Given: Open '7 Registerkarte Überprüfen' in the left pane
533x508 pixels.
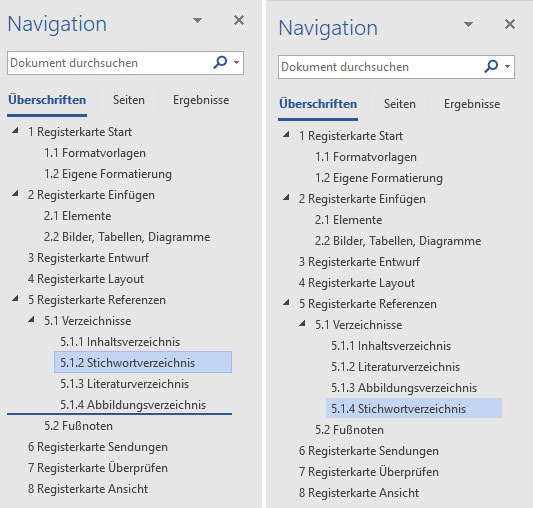Looking at the screenshot, I should click(98, 468).
